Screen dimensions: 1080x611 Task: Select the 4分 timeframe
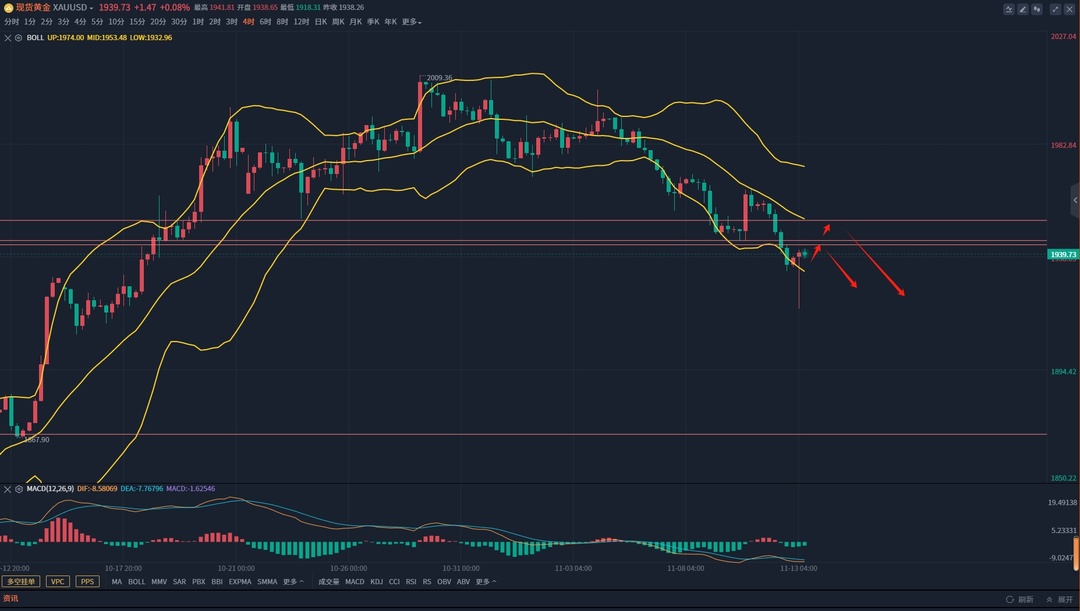point(80,22)
